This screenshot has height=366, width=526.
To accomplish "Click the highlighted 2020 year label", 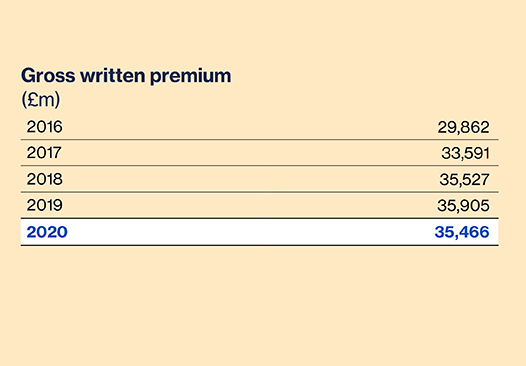I will pyautogui.click(x=47, y=232).
